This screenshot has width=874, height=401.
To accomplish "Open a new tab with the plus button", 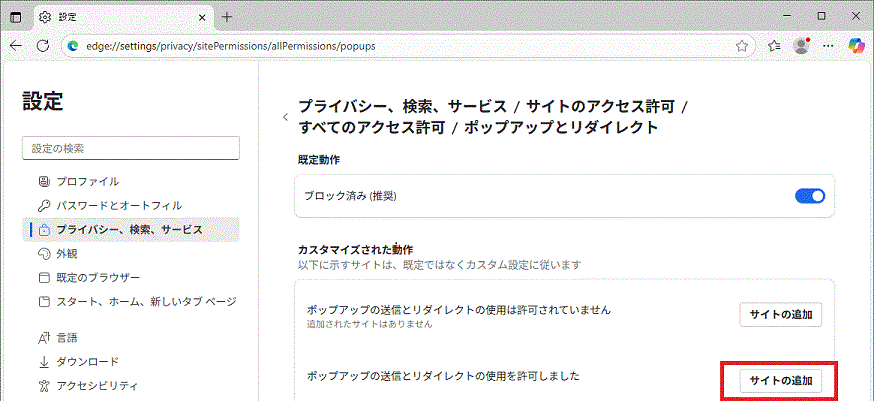I will [x=227, y=17].
